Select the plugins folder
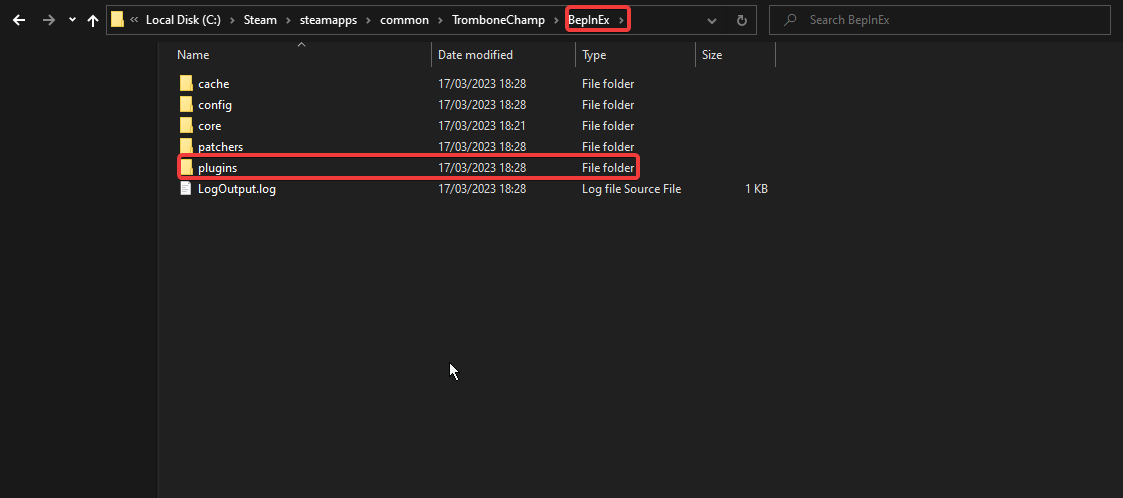Image resolution: width=1123 pixels, height=498 pixels. 217,167
